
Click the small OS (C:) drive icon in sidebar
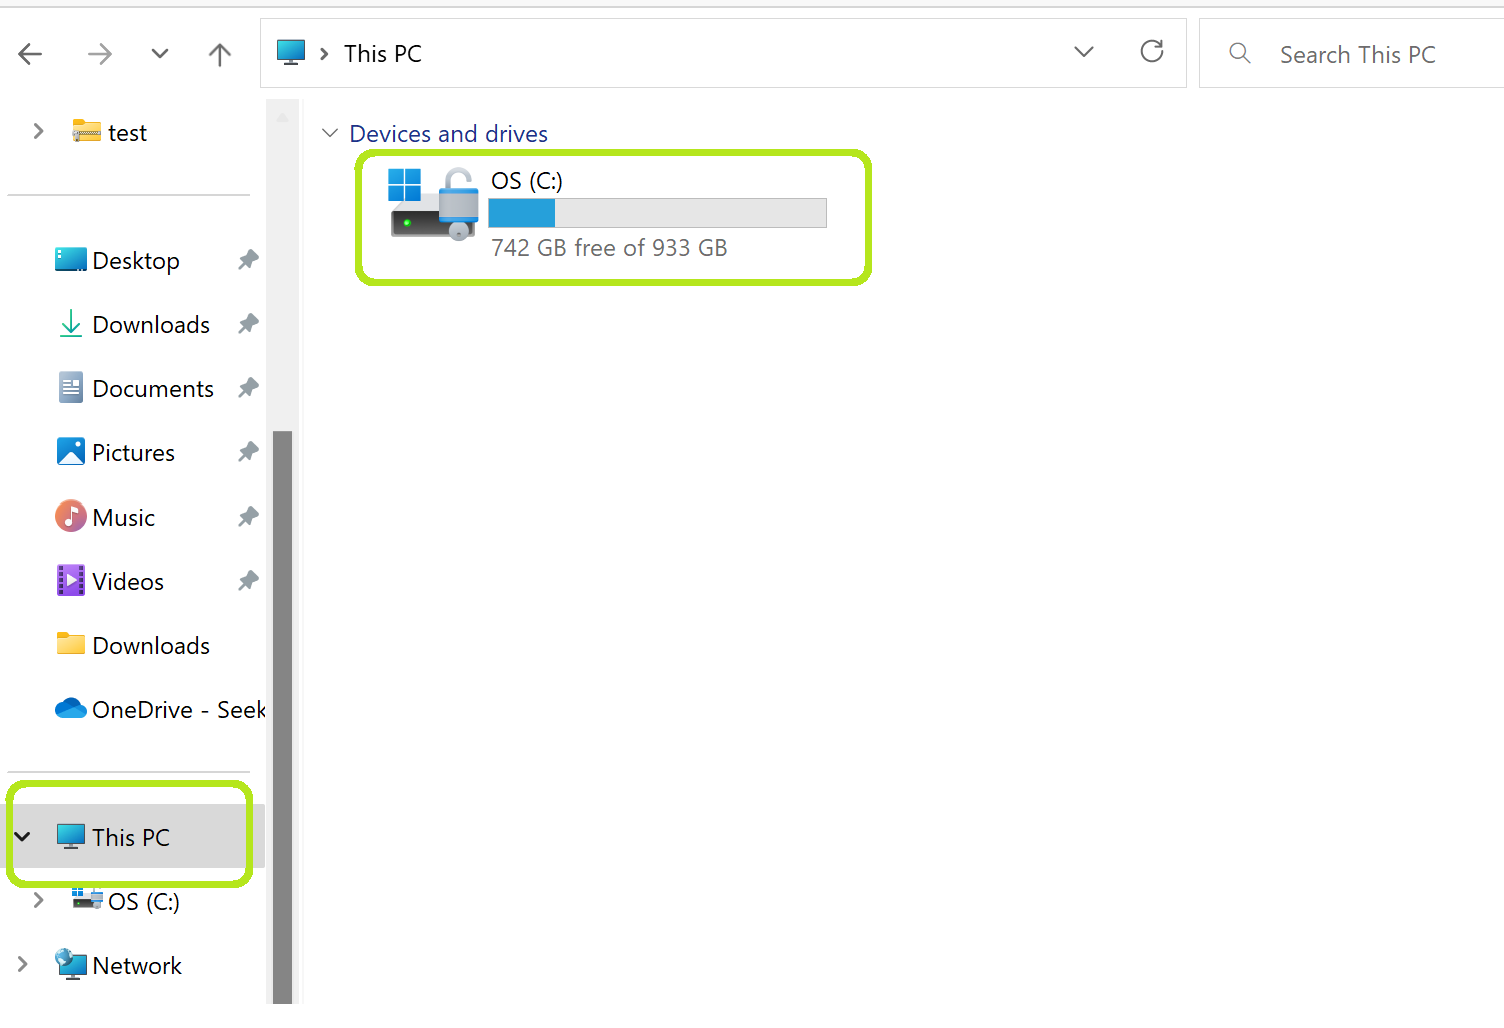(x=87, y=899)
